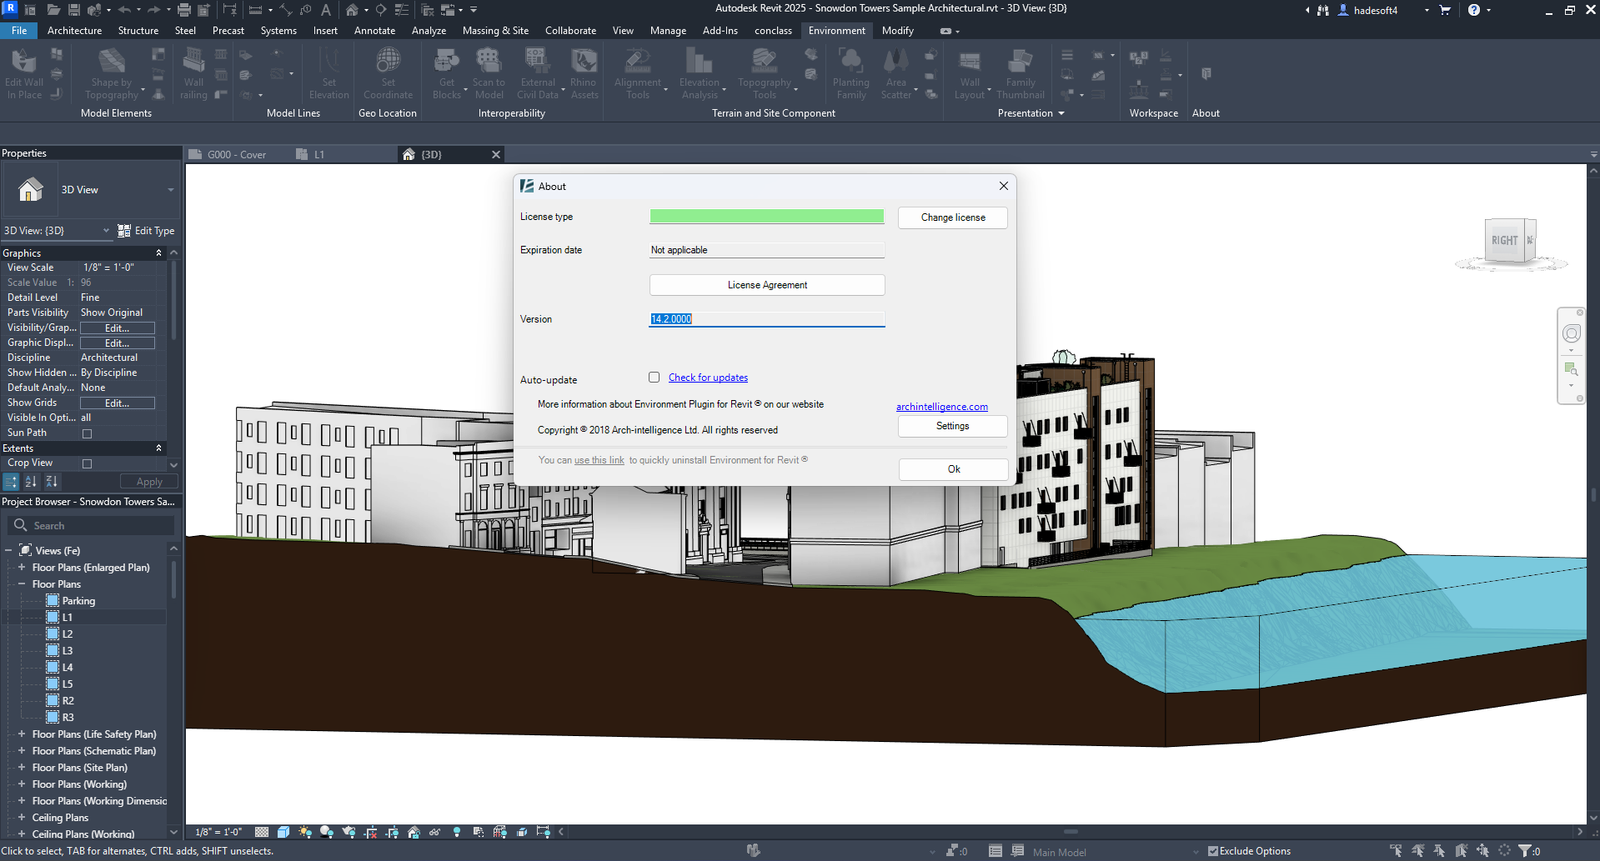Viewport: 1600px width, 861px height.
Task: Click the Get Blocks icon
Action: tap(447, 60)
